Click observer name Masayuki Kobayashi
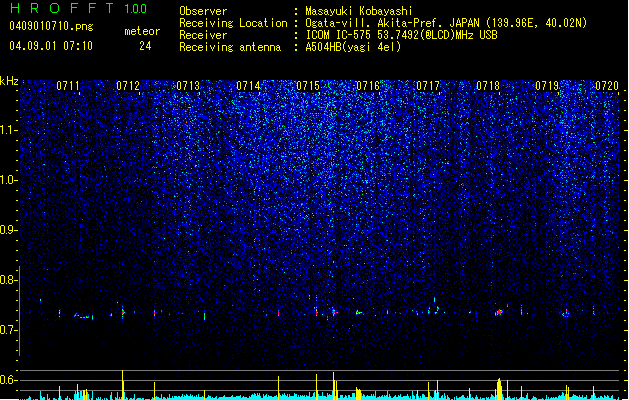Viewport: 629px width, 400px height. point(359,11)
